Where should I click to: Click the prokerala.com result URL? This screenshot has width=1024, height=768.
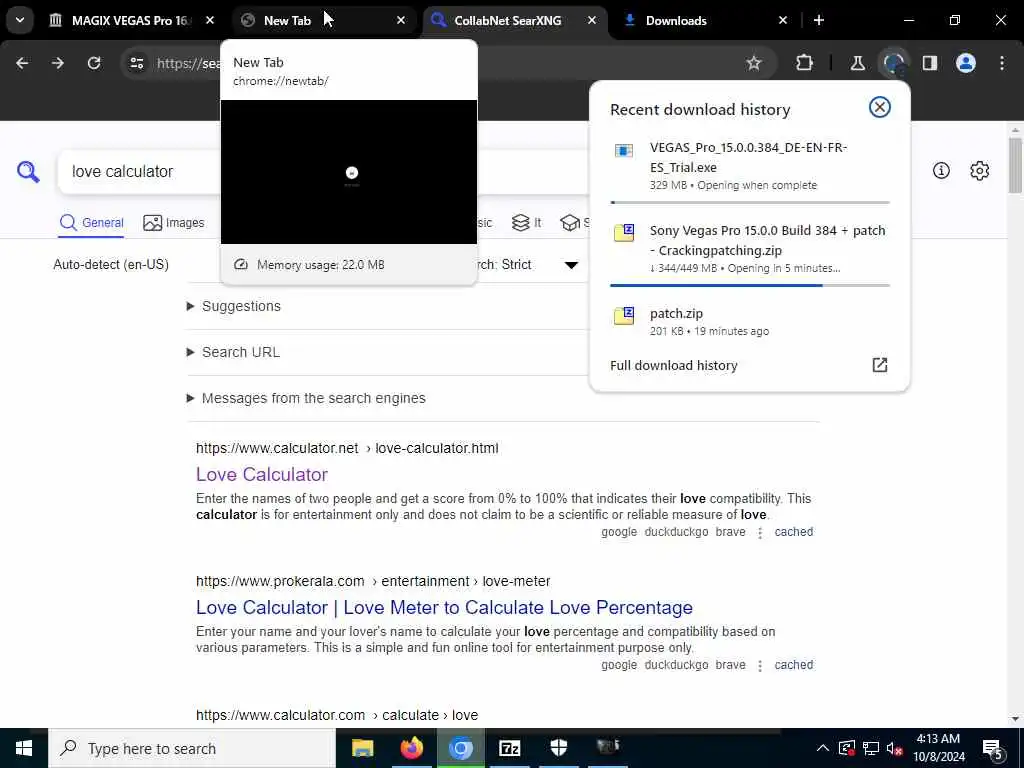click(x=373, y=581)
